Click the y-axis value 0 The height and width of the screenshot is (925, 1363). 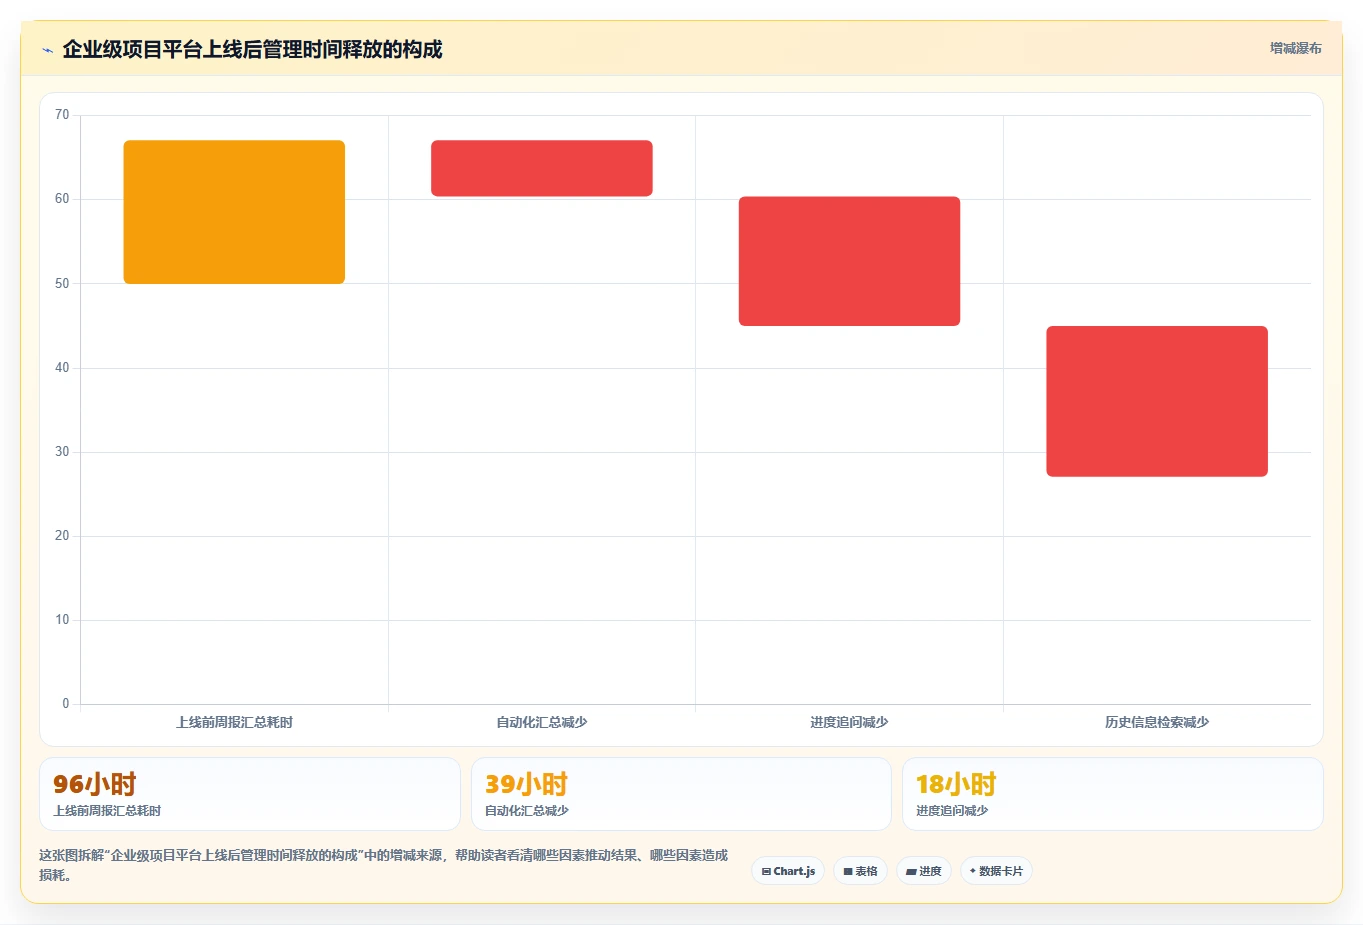pos(66,704)
